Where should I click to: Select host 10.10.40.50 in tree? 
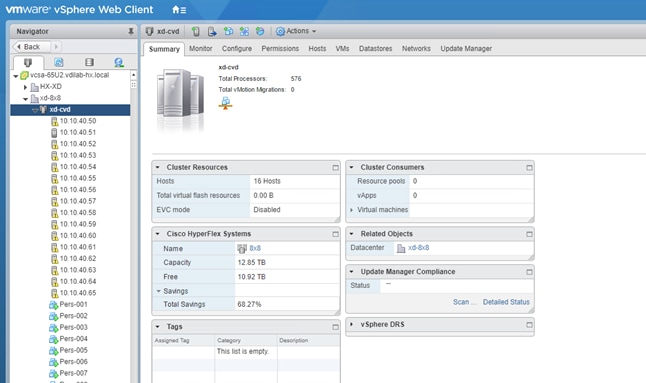(78, 121)
